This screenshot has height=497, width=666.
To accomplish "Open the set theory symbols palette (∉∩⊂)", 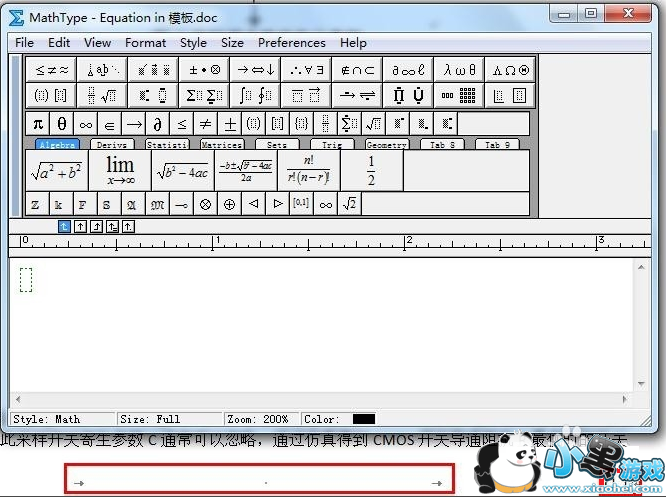I will pos(357,70).
